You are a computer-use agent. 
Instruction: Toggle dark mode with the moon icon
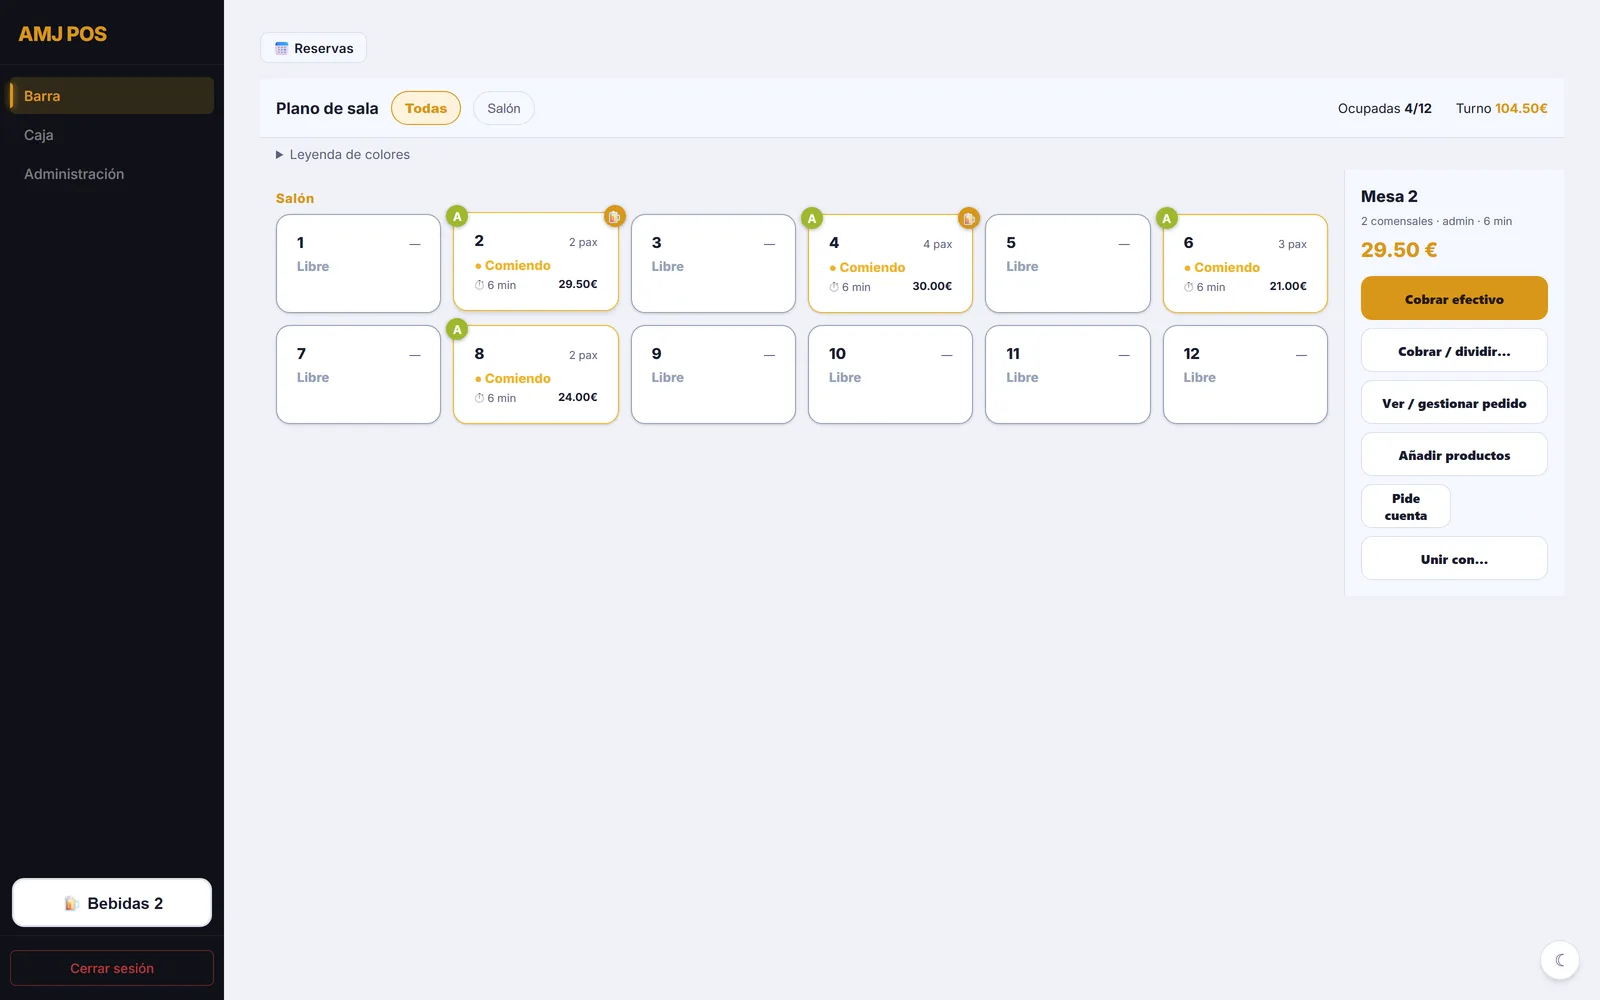tap(1560, 960)
